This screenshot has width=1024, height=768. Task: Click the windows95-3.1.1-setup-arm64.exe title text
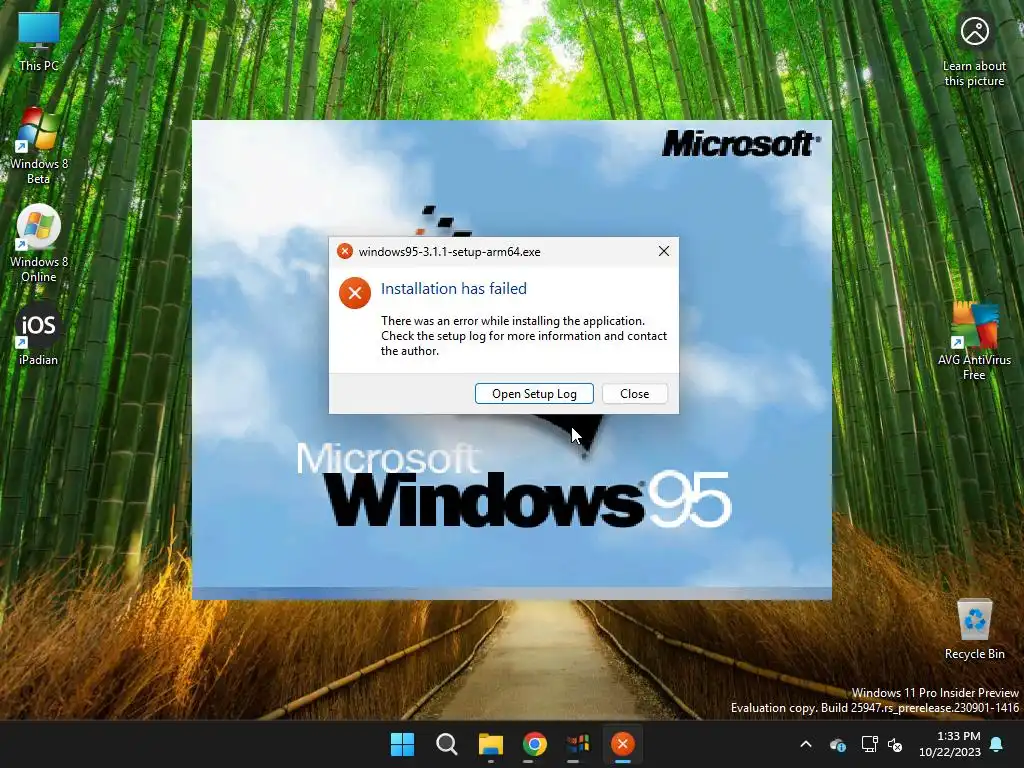coord(449,252)
